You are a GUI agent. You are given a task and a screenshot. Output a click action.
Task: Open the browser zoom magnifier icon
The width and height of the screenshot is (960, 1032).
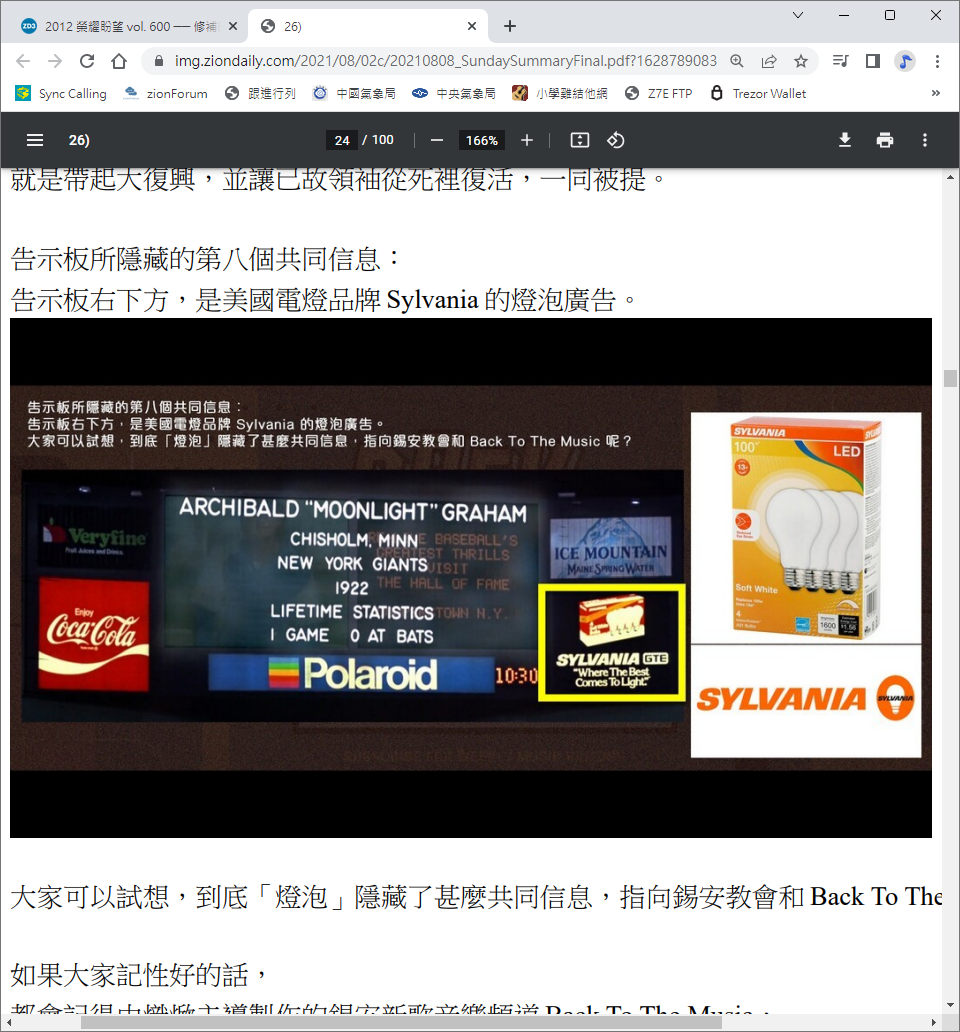pos(737,61)
